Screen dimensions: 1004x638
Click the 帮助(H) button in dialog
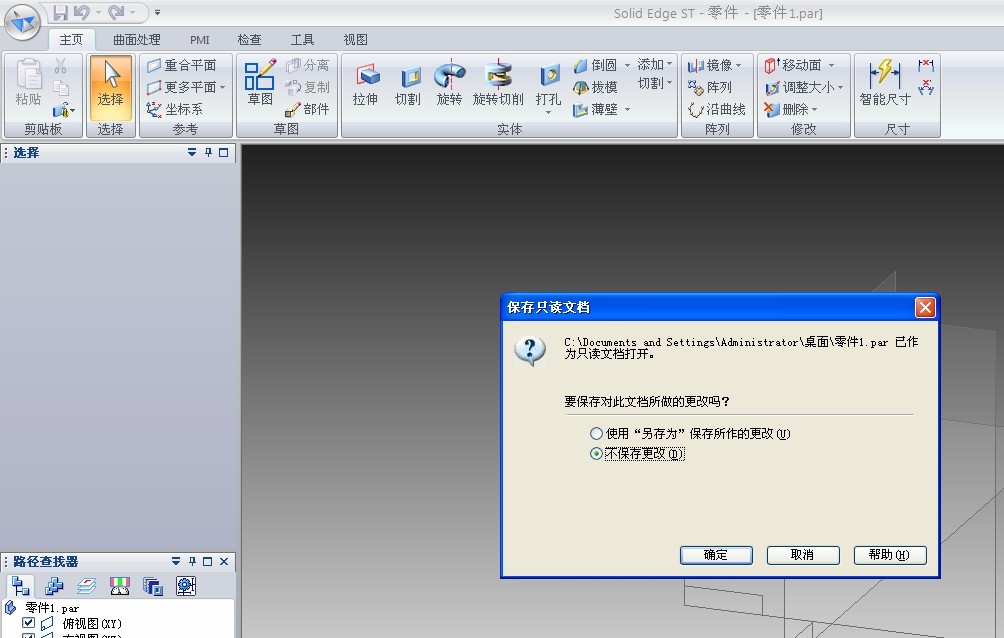pyautogui.click(x=889, y=555)
